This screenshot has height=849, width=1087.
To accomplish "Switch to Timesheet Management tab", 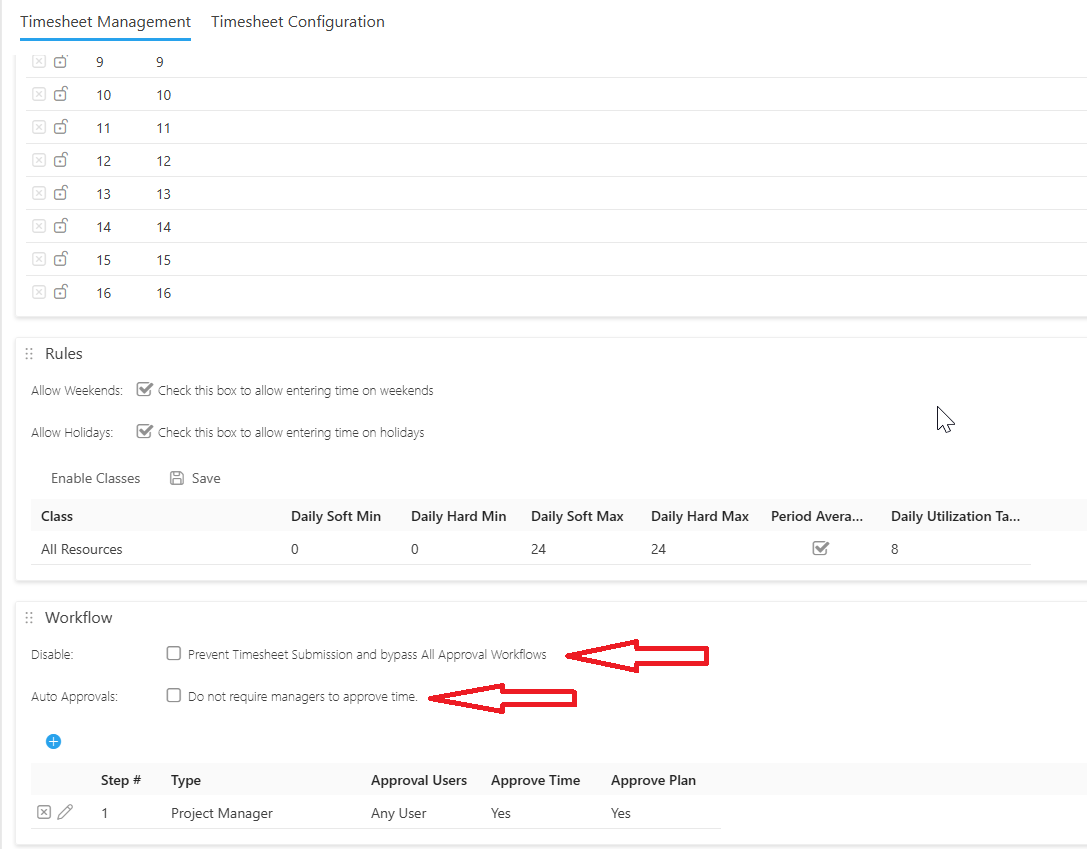I will click(105, 21).
